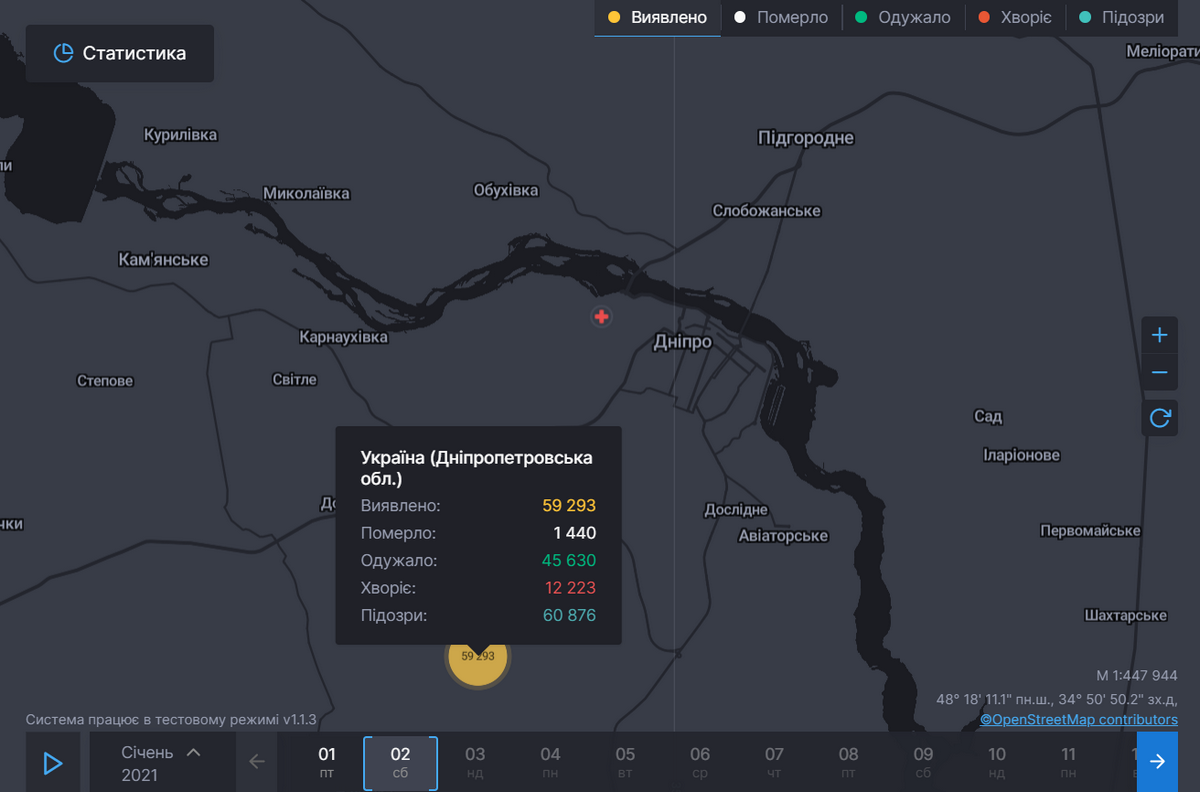Click the yellow 59 293 cluster marker
The width and height of the screenshot is (1200, 792).
(477, 657)
